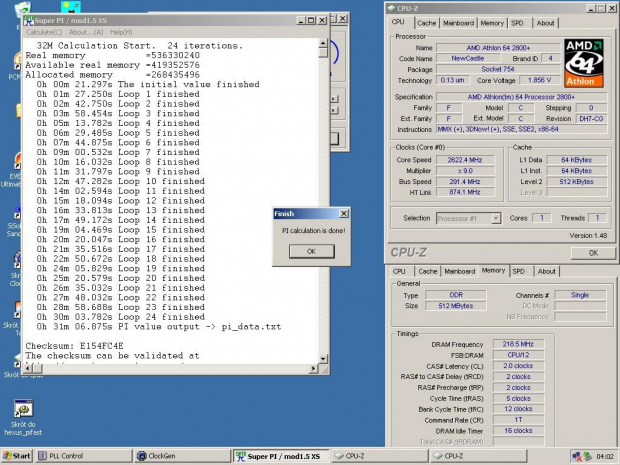Screen dimensions: 620x465
Task: Open the About...(A) menu in Super PI
Action: point(86,32)
